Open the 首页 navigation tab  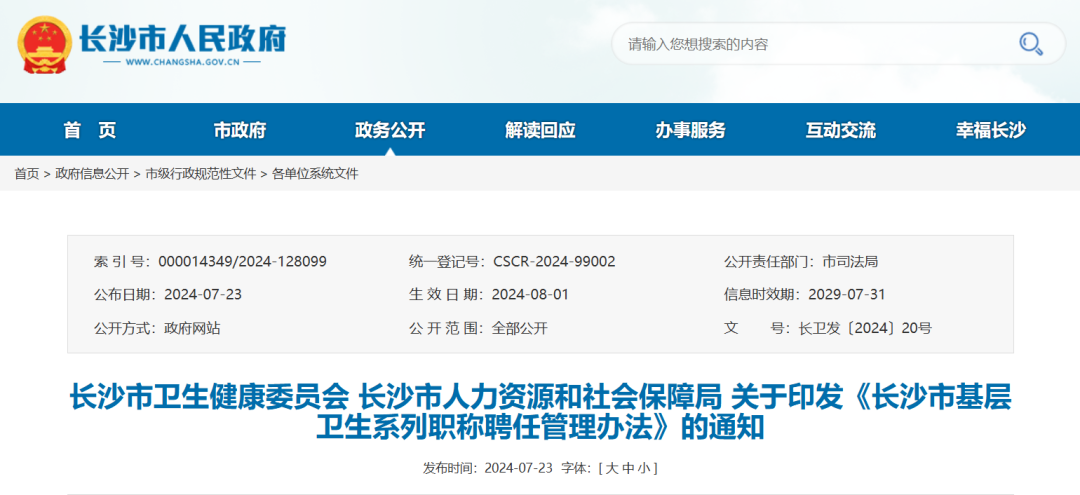point(90,129)
